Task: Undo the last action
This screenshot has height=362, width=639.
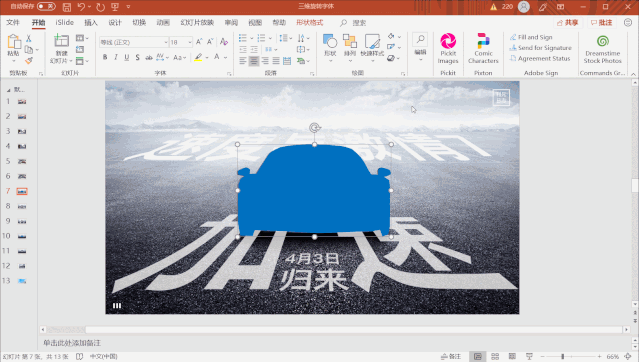Action: tap(81, 7)
